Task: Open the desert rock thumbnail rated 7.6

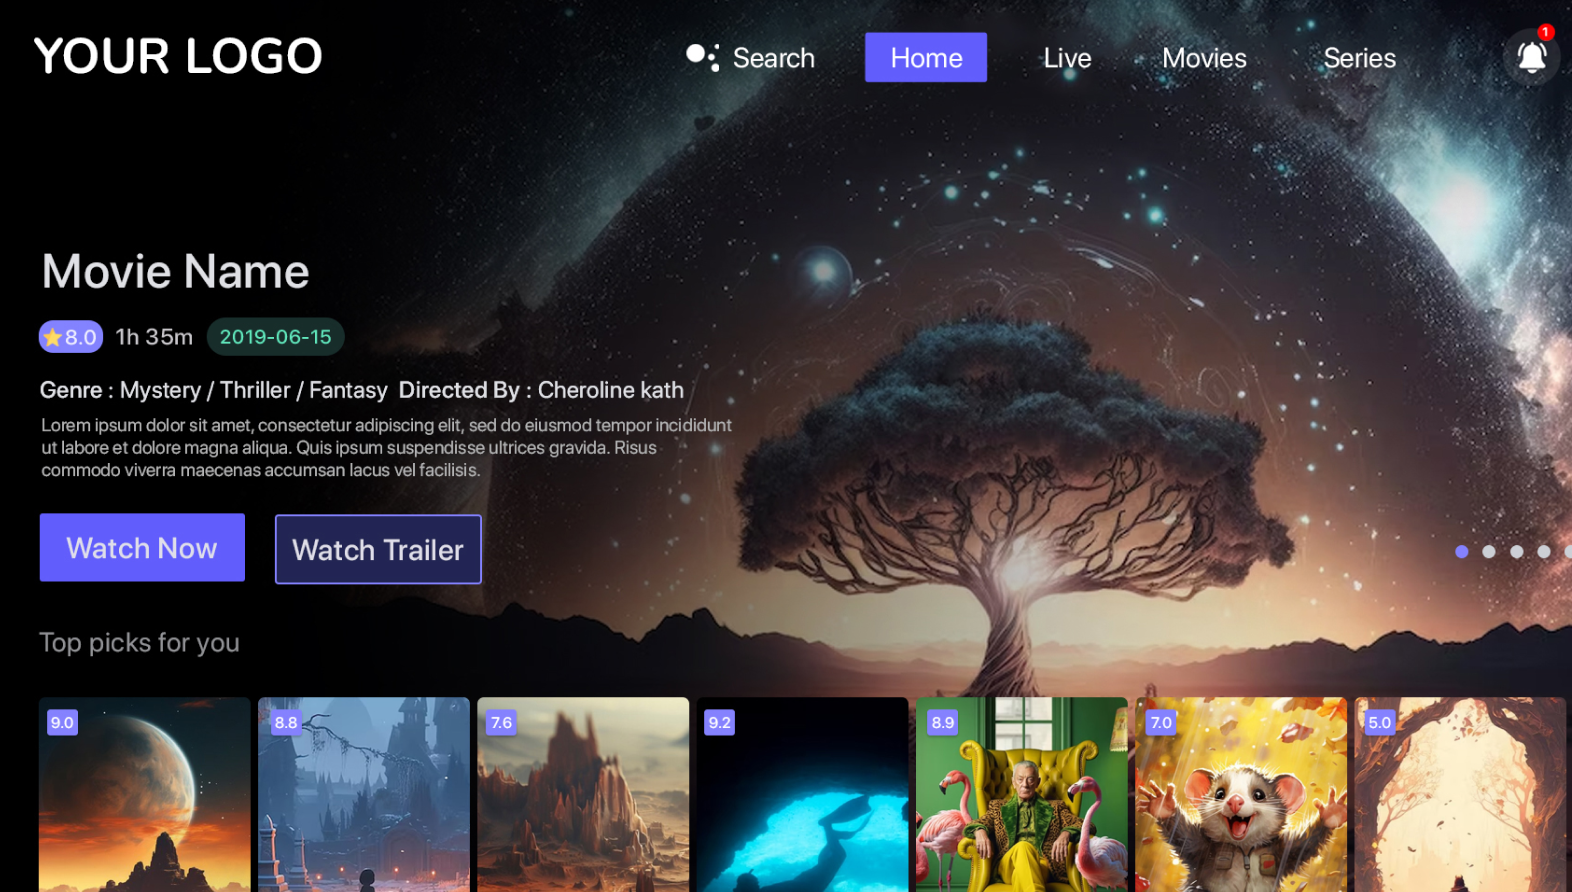Action: point(583,794)
